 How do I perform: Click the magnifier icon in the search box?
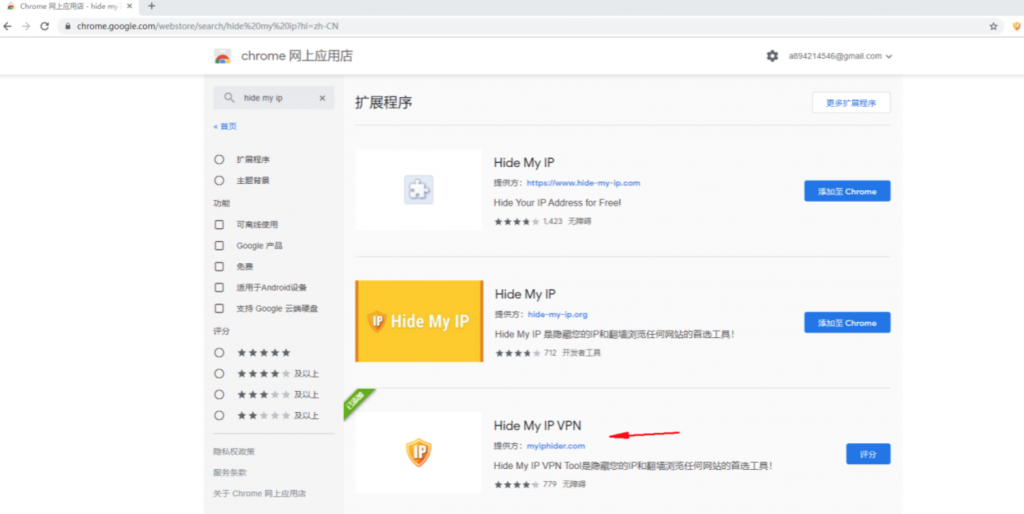(229, 98)
